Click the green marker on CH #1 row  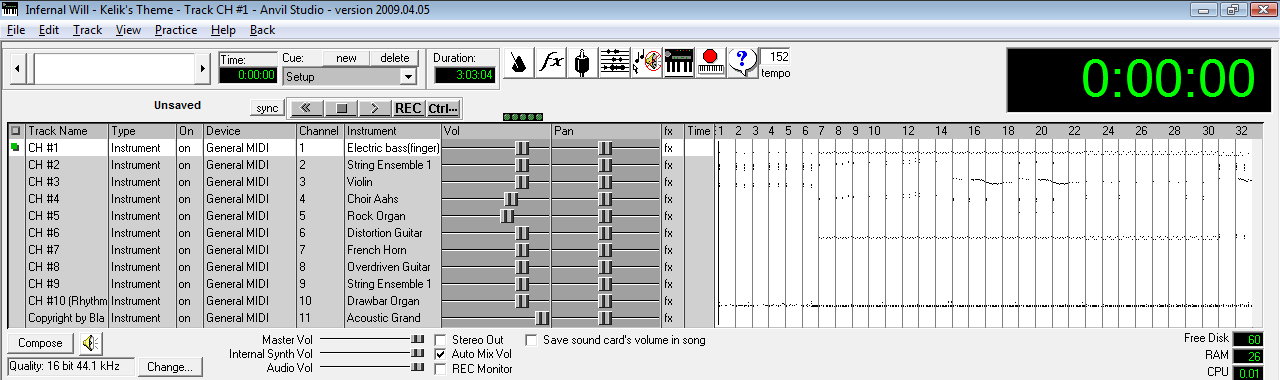tap(15, 148)
